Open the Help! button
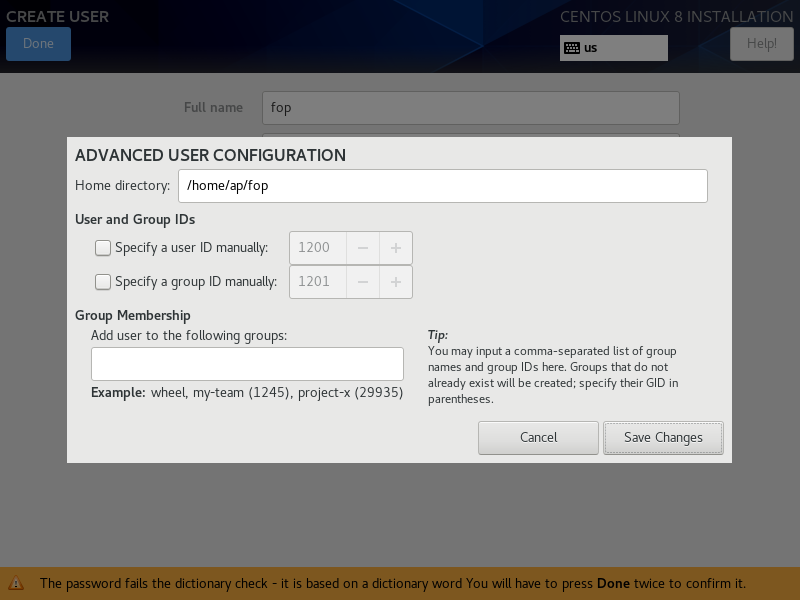Image resolution: width=800 pixels, height=600 pixels. [761, 44]
